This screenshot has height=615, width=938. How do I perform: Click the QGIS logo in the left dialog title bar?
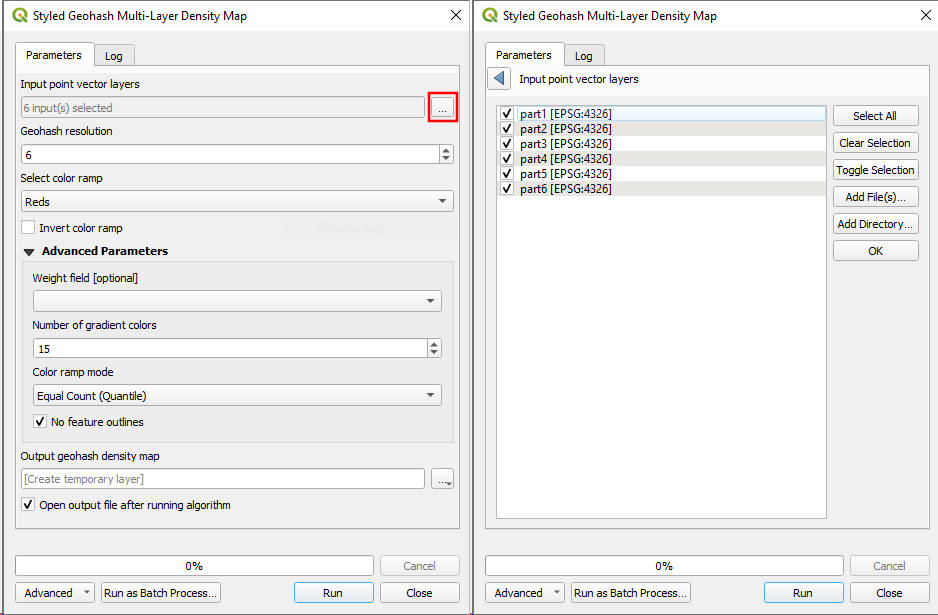(20, 16)
